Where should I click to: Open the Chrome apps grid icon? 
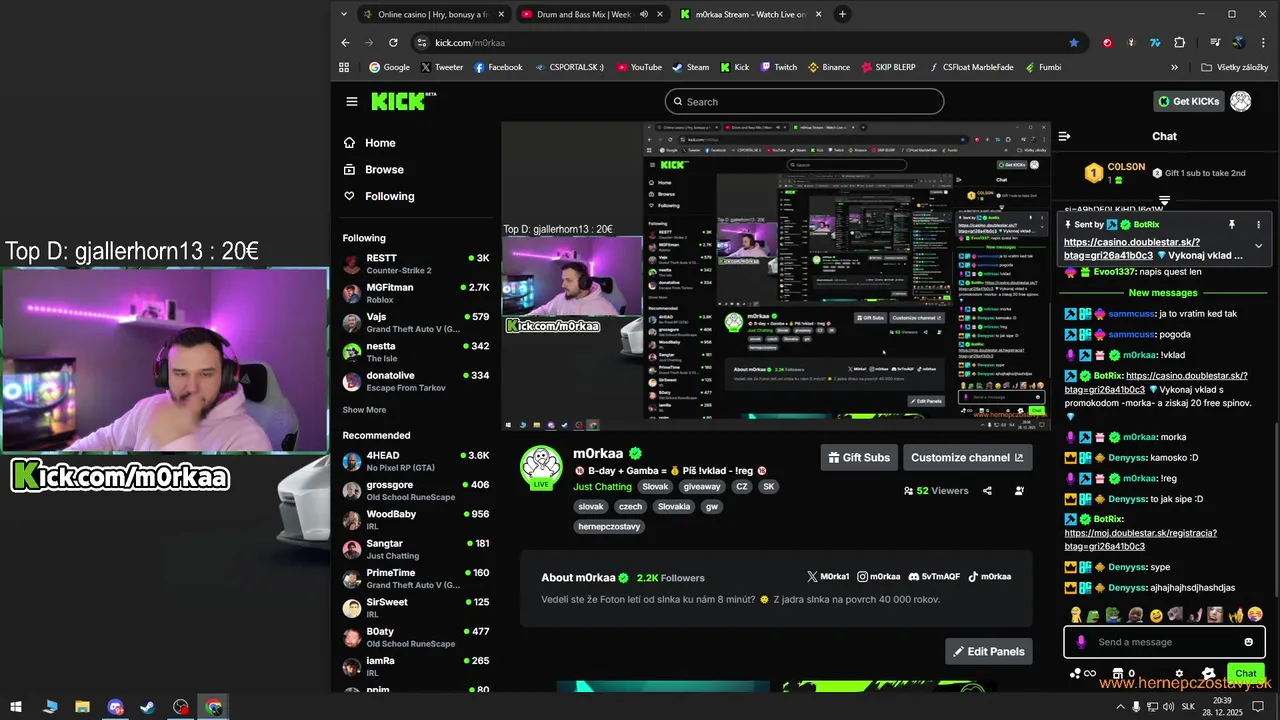point(344,68)
